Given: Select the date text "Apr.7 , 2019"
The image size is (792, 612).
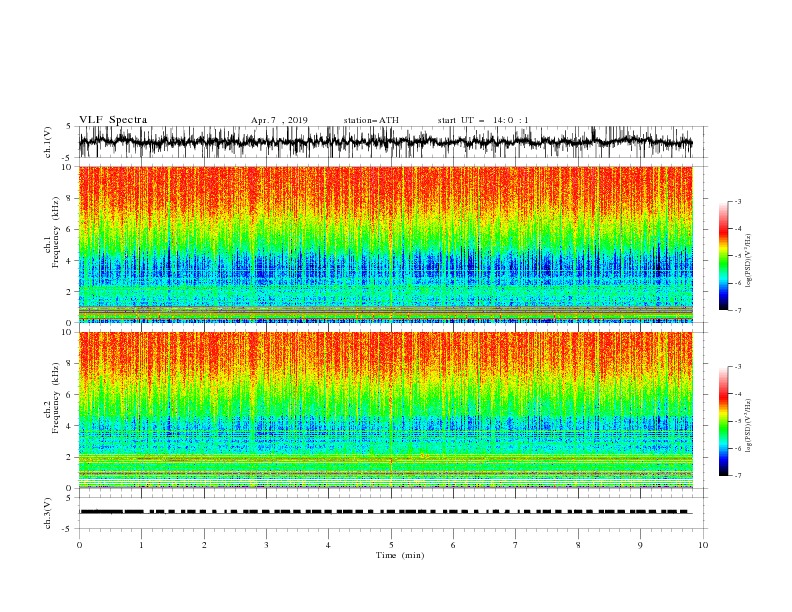Looking at the screenshot, I should [279, 120].
